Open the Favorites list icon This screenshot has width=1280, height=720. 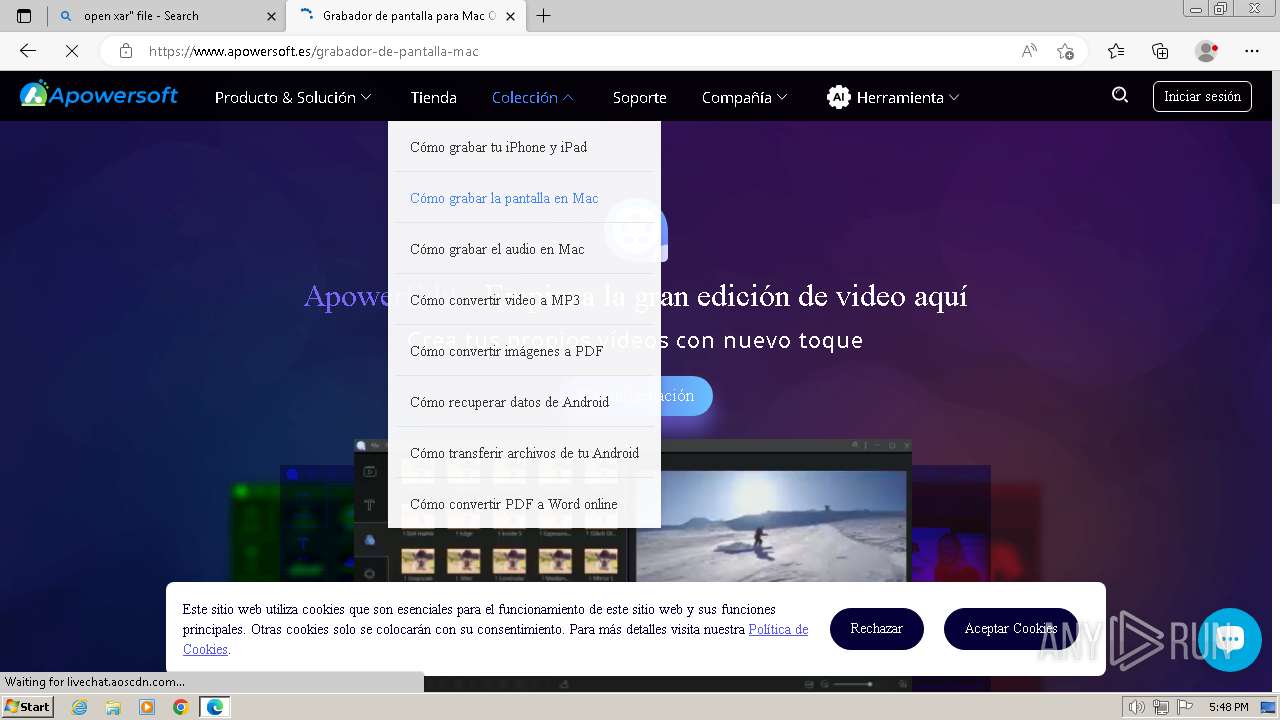[1116, 51]
